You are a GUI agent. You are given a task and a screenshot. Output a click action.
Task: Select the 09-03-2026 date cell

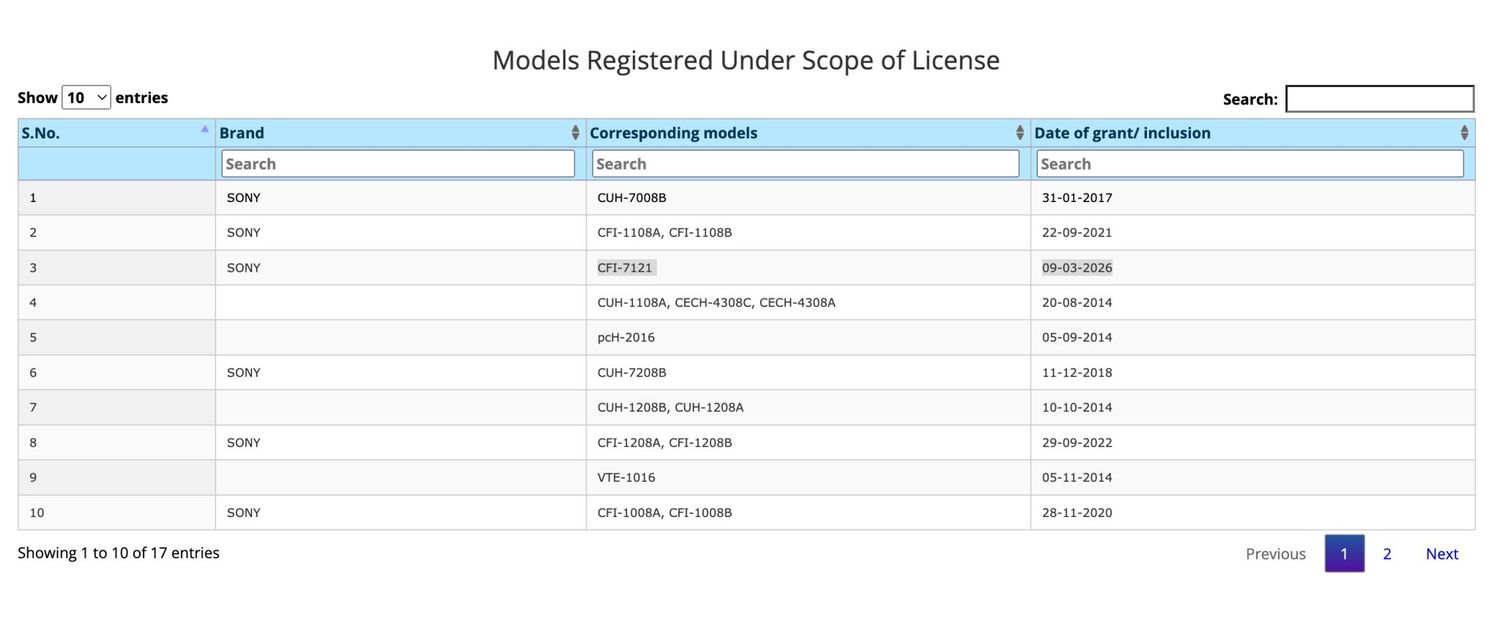coord(1077,268)
